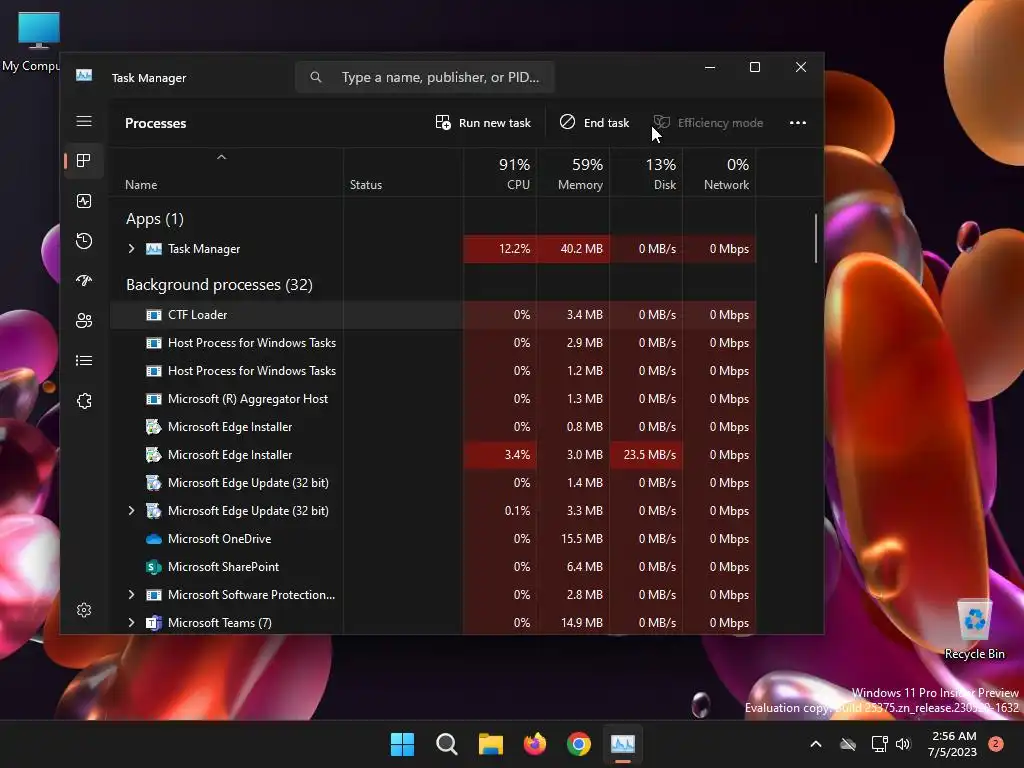Open the Details sidebar icon
This screenshot has width=1024, height=768.
pos(84,360)
